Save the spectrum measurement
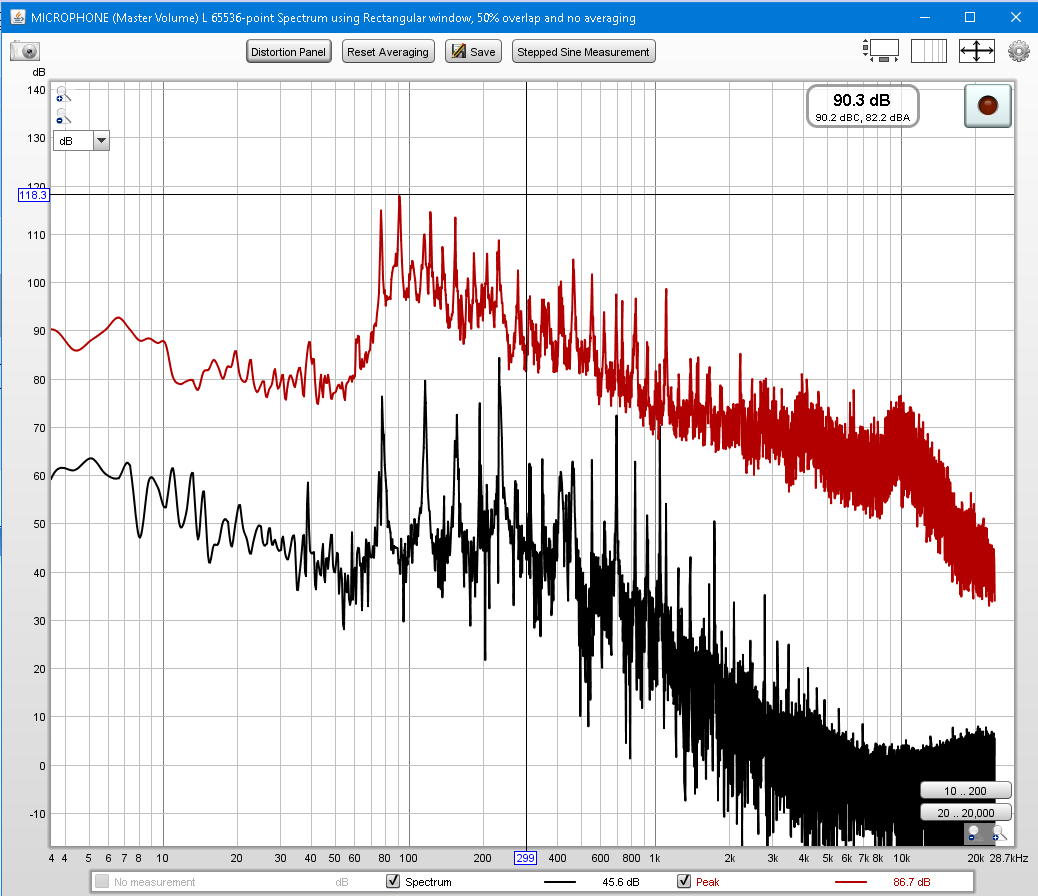Viewport: 1038px width, 896px height. point(473,52)
